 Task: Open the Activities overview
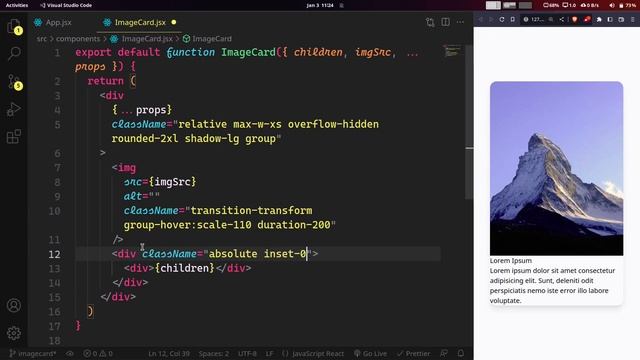pyautogui.click(x=17, y=5)
